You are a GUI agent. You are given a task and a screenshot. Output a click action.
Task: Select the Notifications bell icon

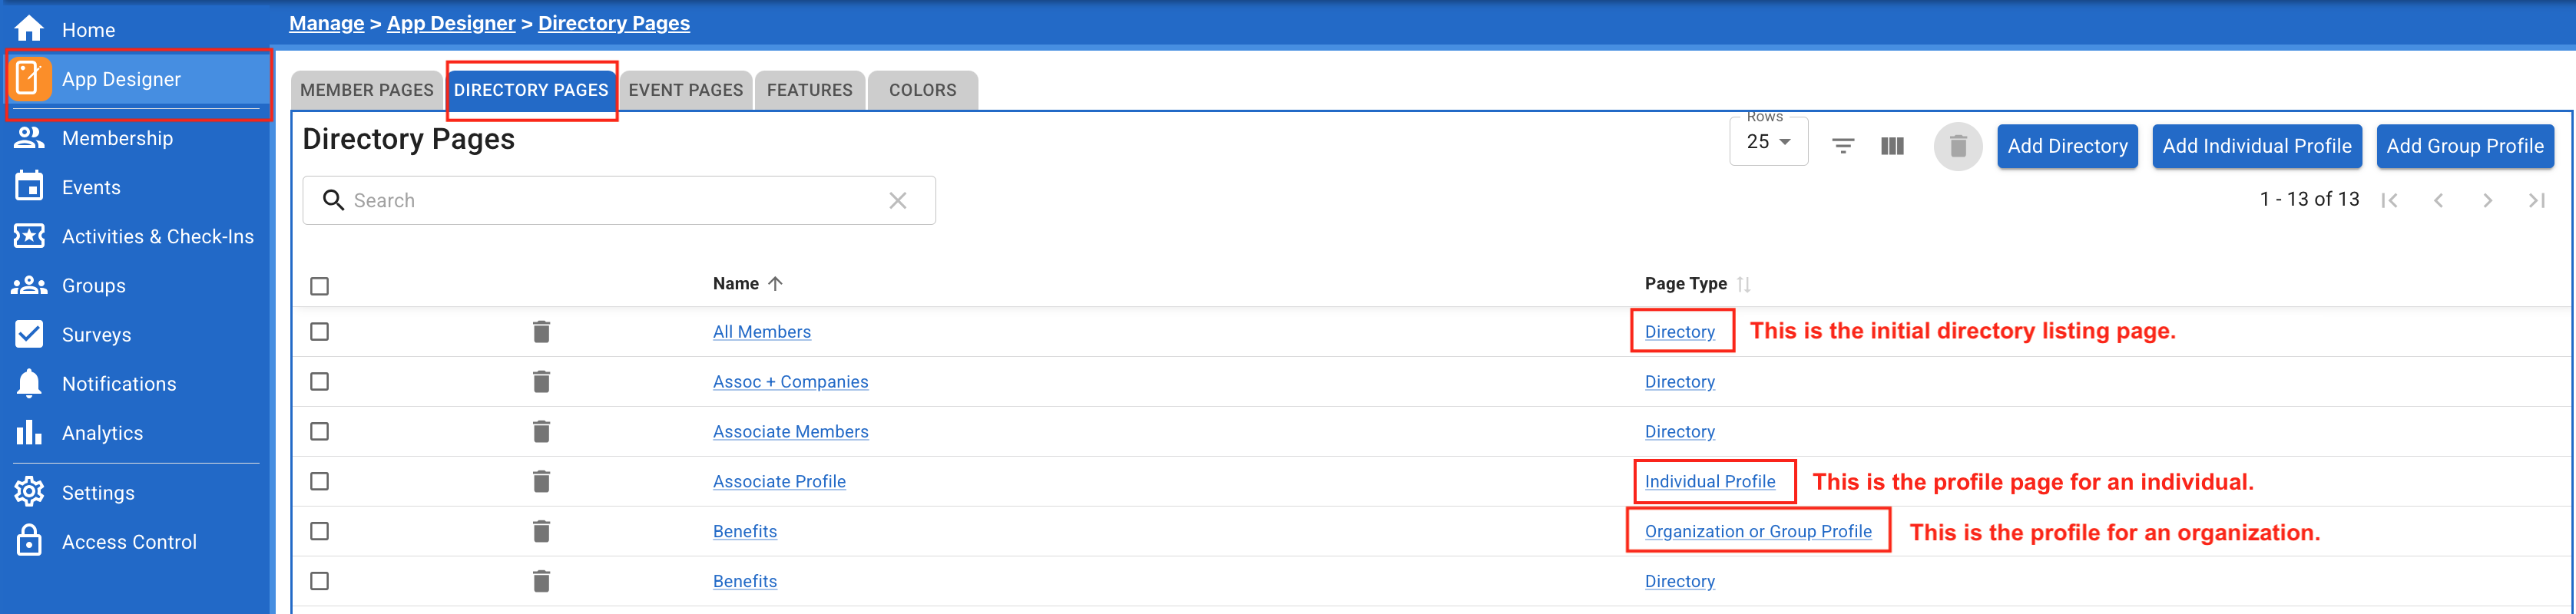[x=29, y=383]
